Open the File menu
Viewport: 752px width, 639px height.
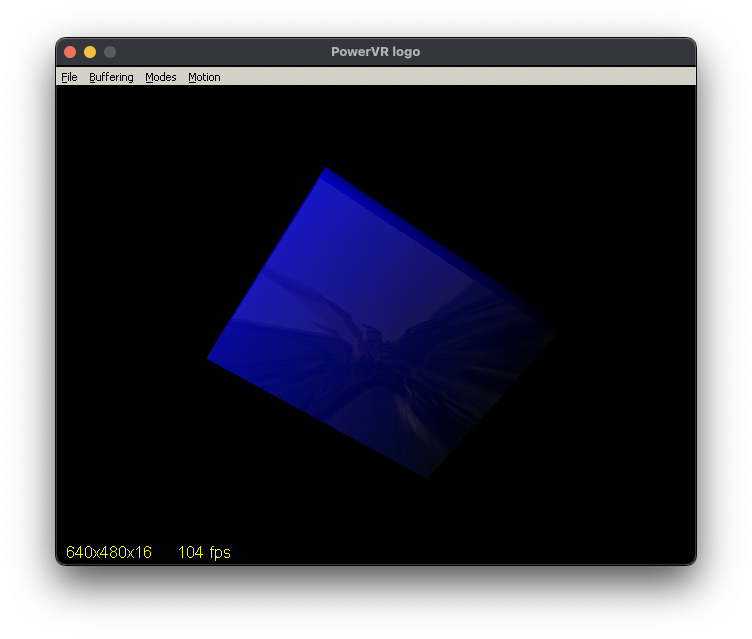pos(69,77)
